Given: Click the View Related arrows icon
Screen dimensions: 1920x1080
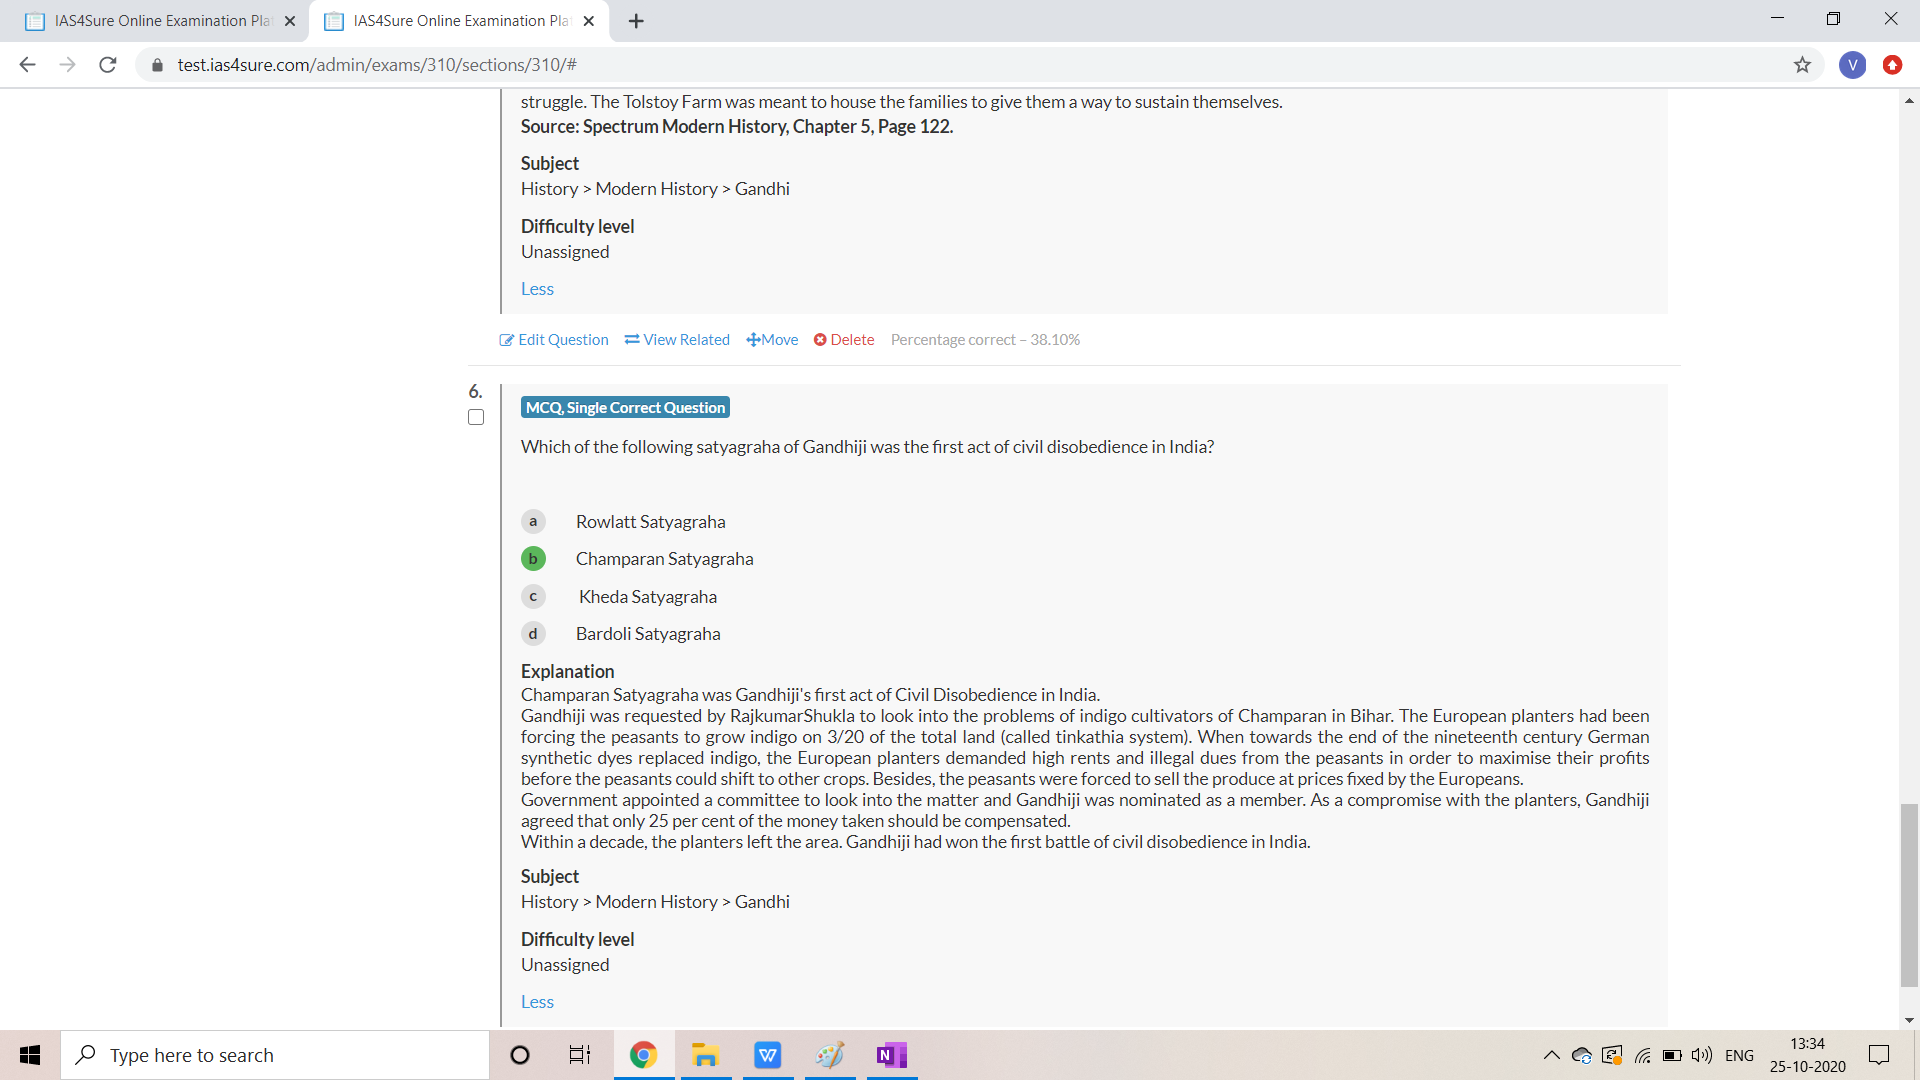Looking at the screenshot, I should pyautogui.click(x=632, y=340).
